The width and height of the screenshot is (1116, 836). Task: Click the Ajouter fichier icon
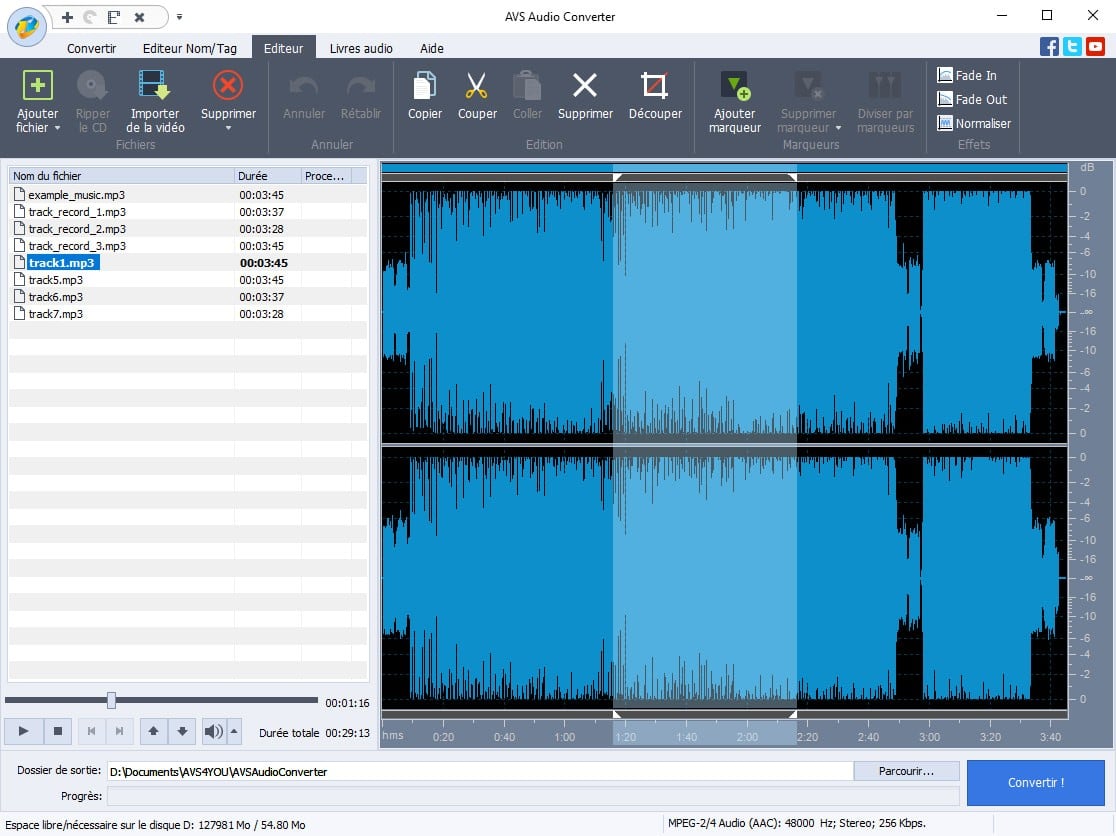(38, 86)
